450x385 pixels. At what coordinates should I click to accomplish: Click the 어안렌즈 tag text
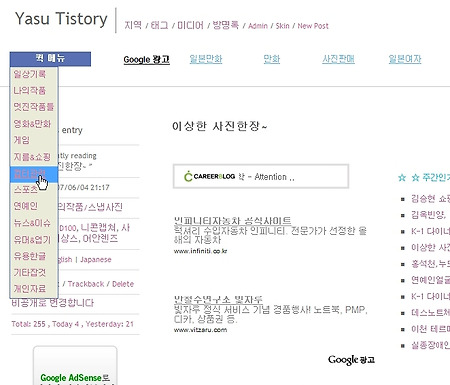100,238
